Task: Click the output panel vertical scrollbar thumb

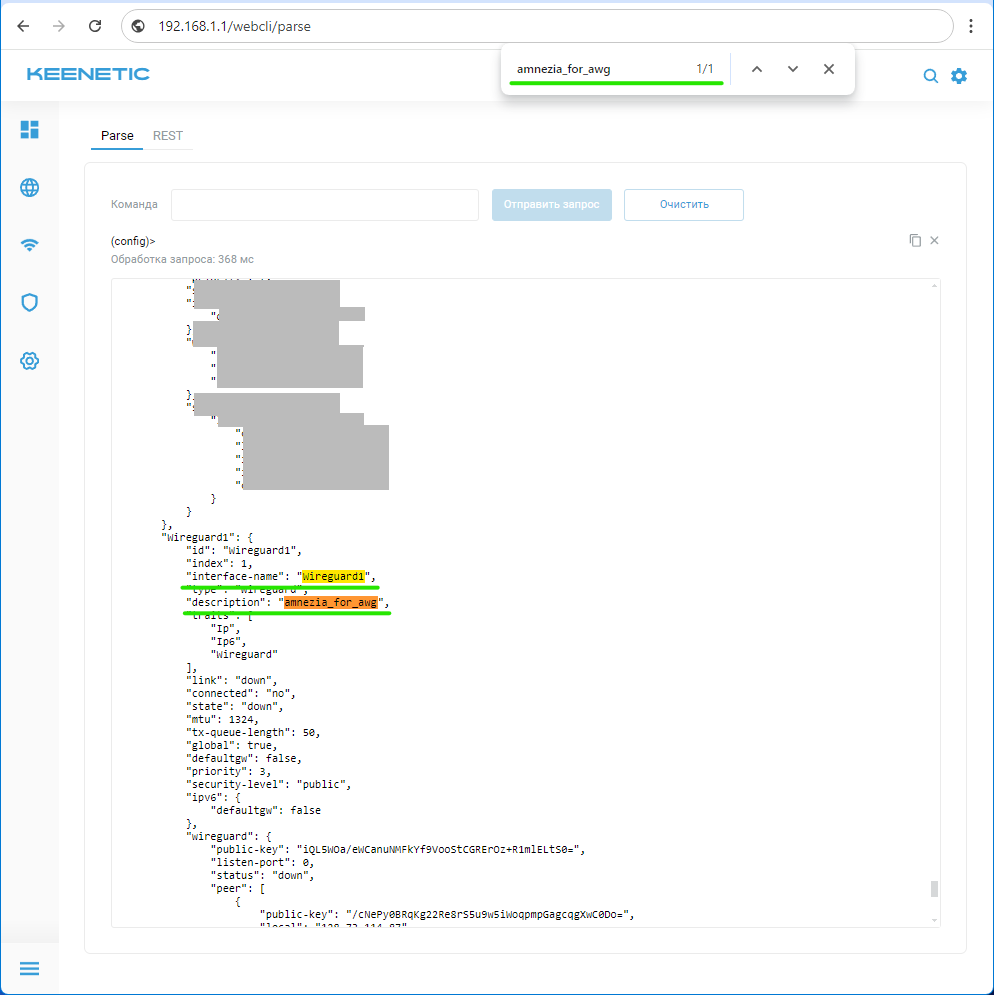Action: (x=935, y=889)
